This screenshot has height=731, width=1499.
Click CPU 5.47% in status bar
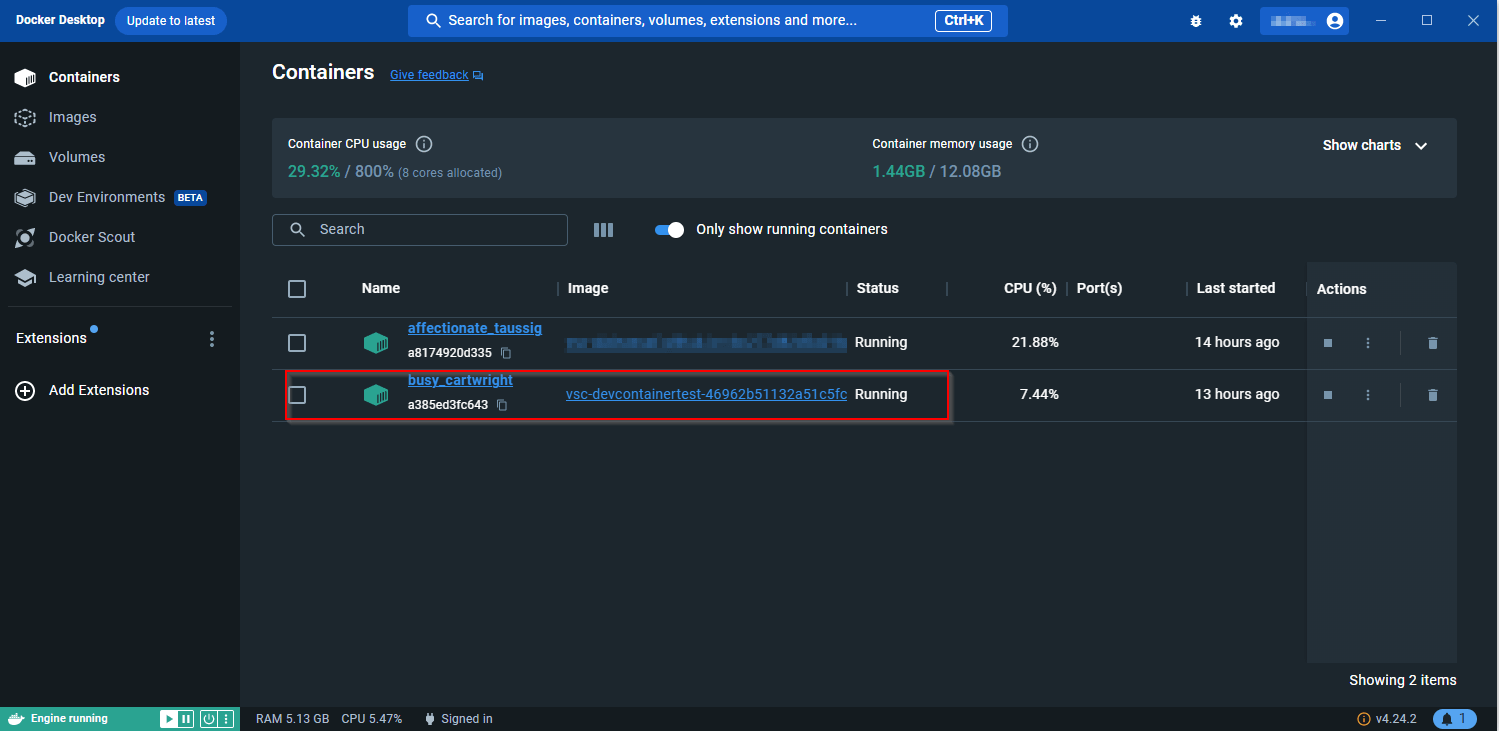click(371, 719)
